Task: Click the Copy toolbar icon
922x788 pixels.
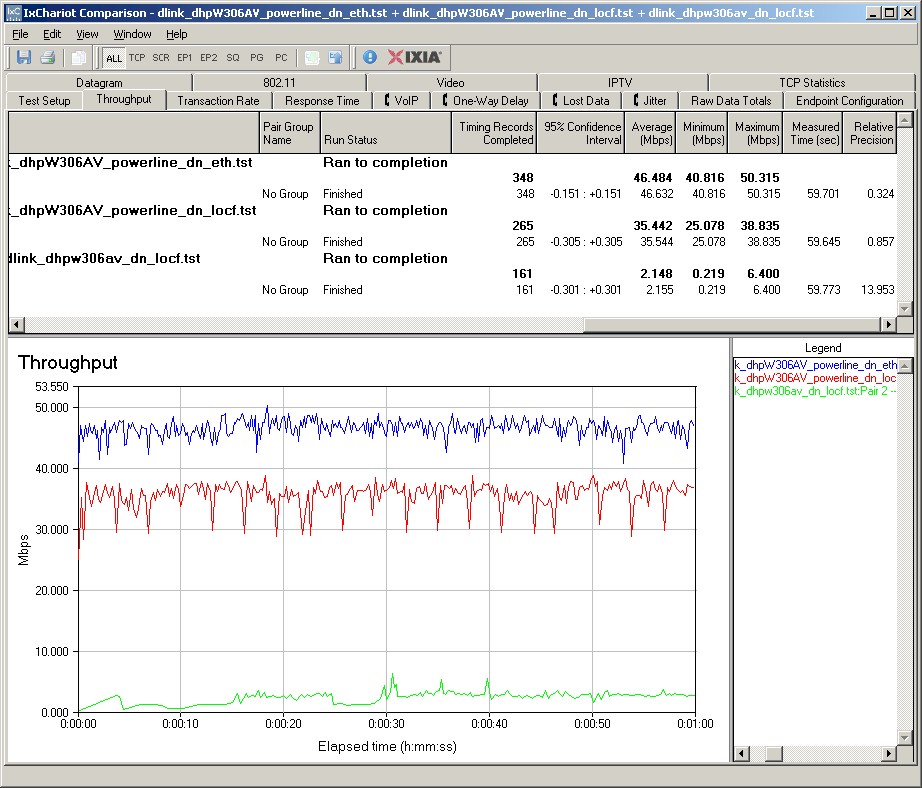Action: pyautogui.click(x=78, y=58)
